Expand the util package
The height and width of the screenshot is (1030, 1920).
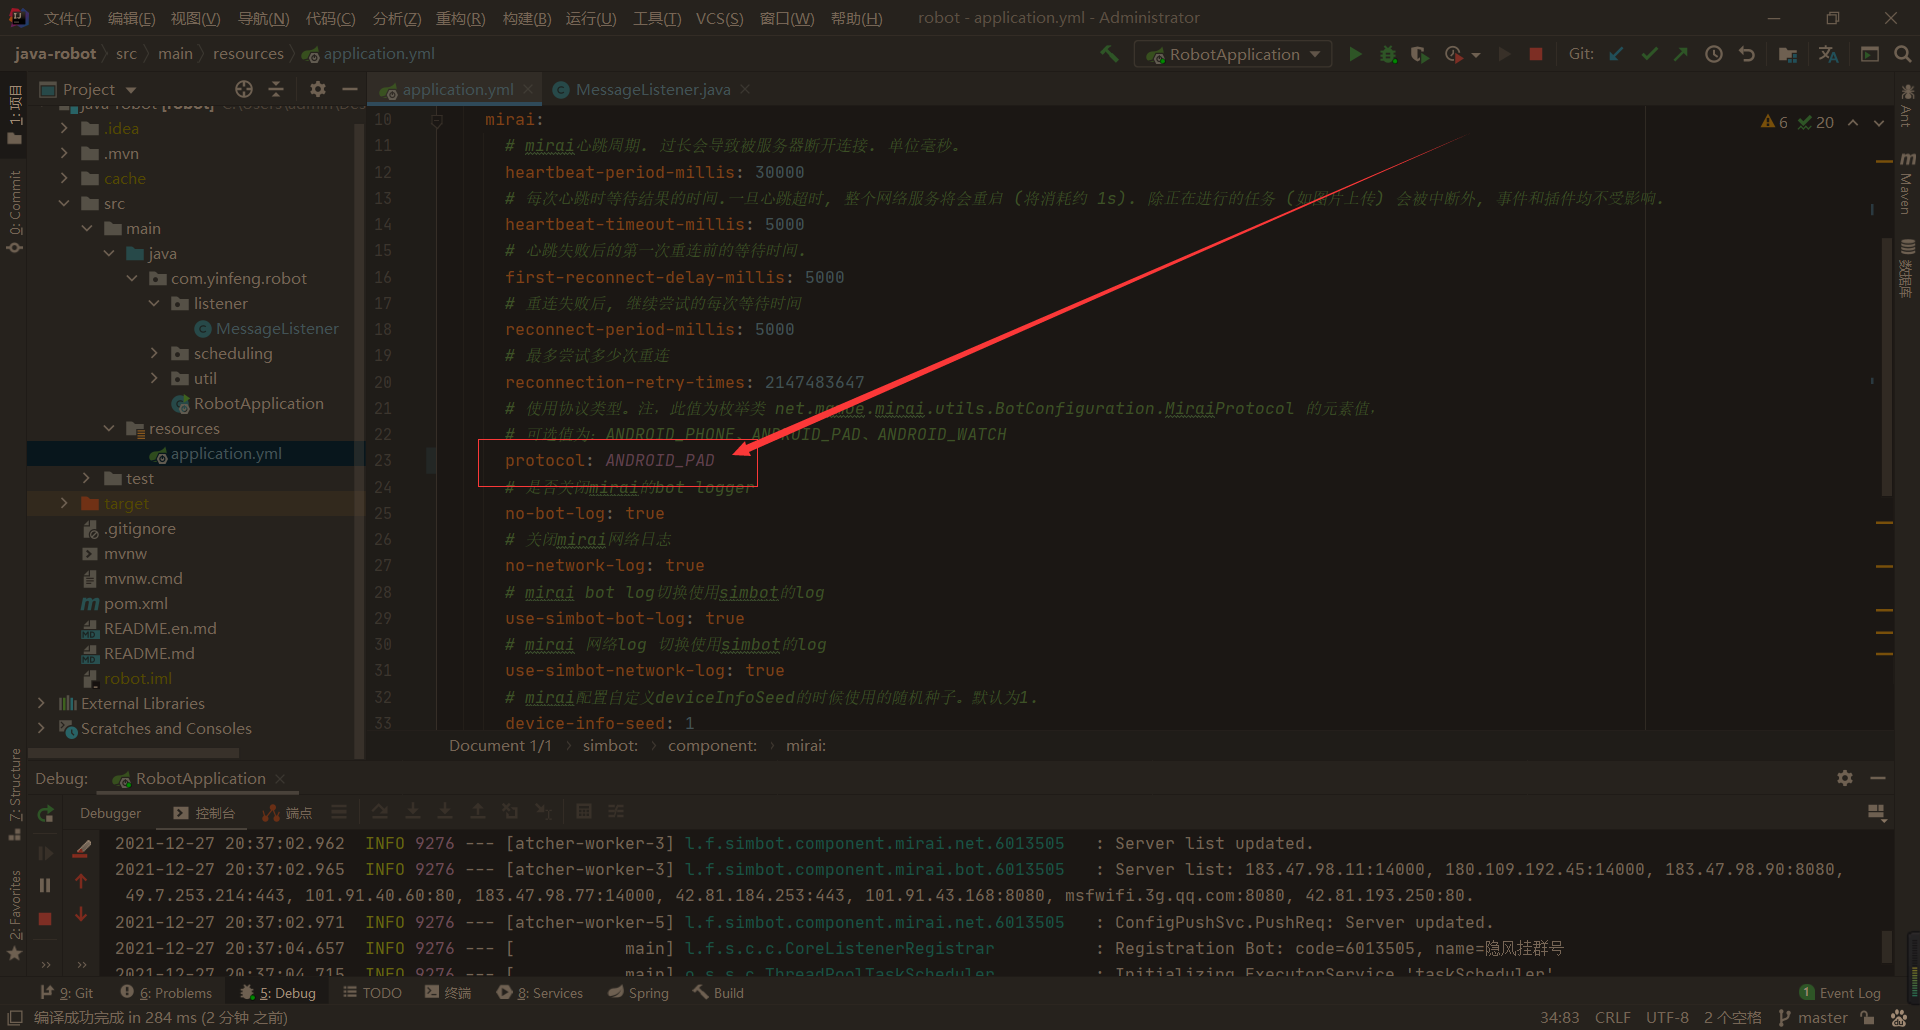pos(154,378)
